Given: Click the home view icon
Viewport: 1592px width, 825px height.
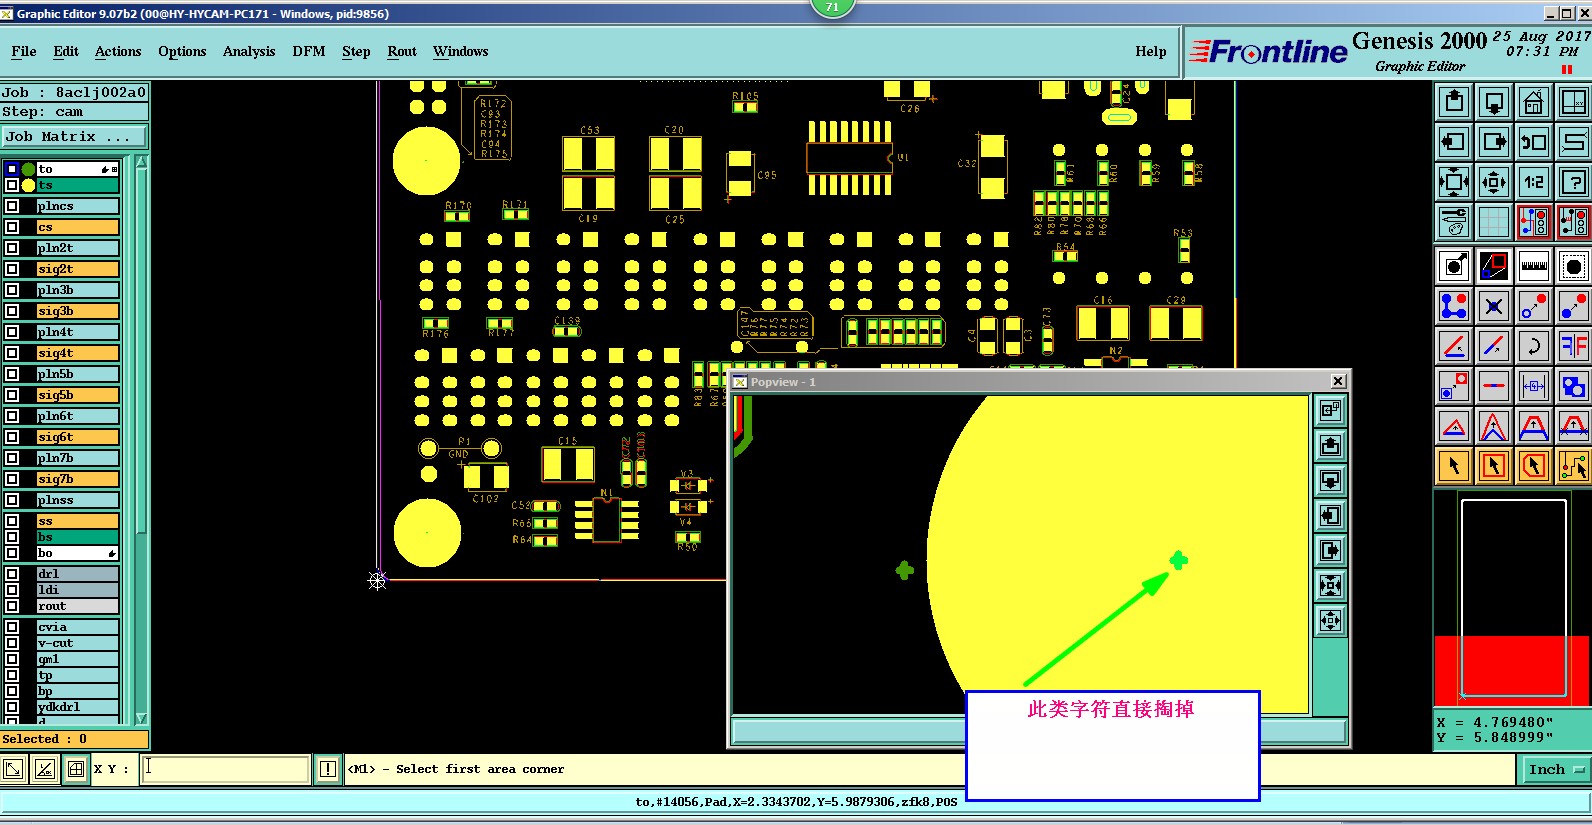Looking at the screenshot, I should point(1534,102).
